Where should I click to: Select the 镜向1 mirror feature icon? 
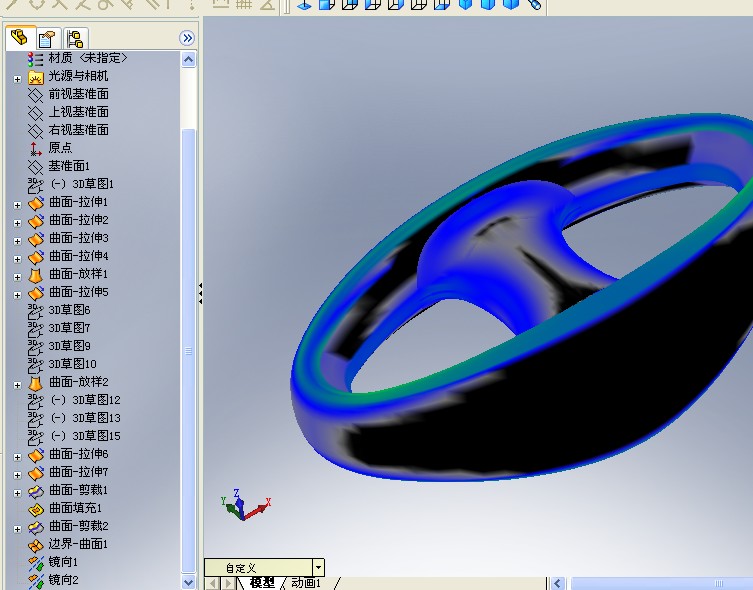36,563
